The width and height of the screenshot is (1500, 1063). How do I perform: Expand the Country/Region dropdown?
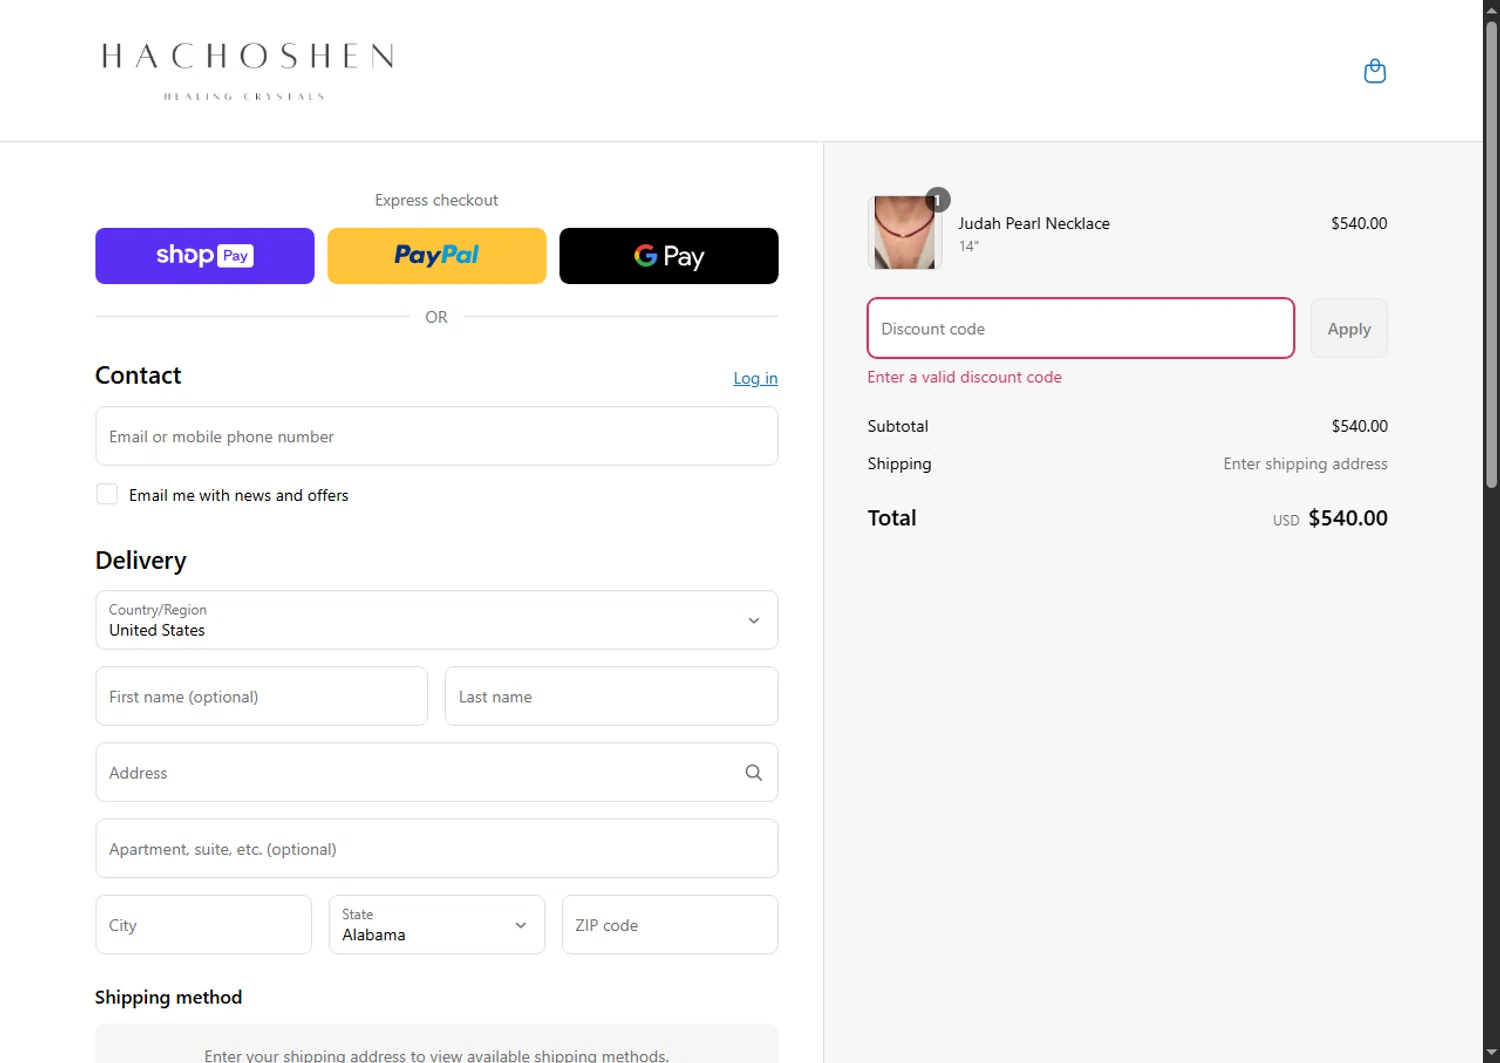tap(437, 620)
